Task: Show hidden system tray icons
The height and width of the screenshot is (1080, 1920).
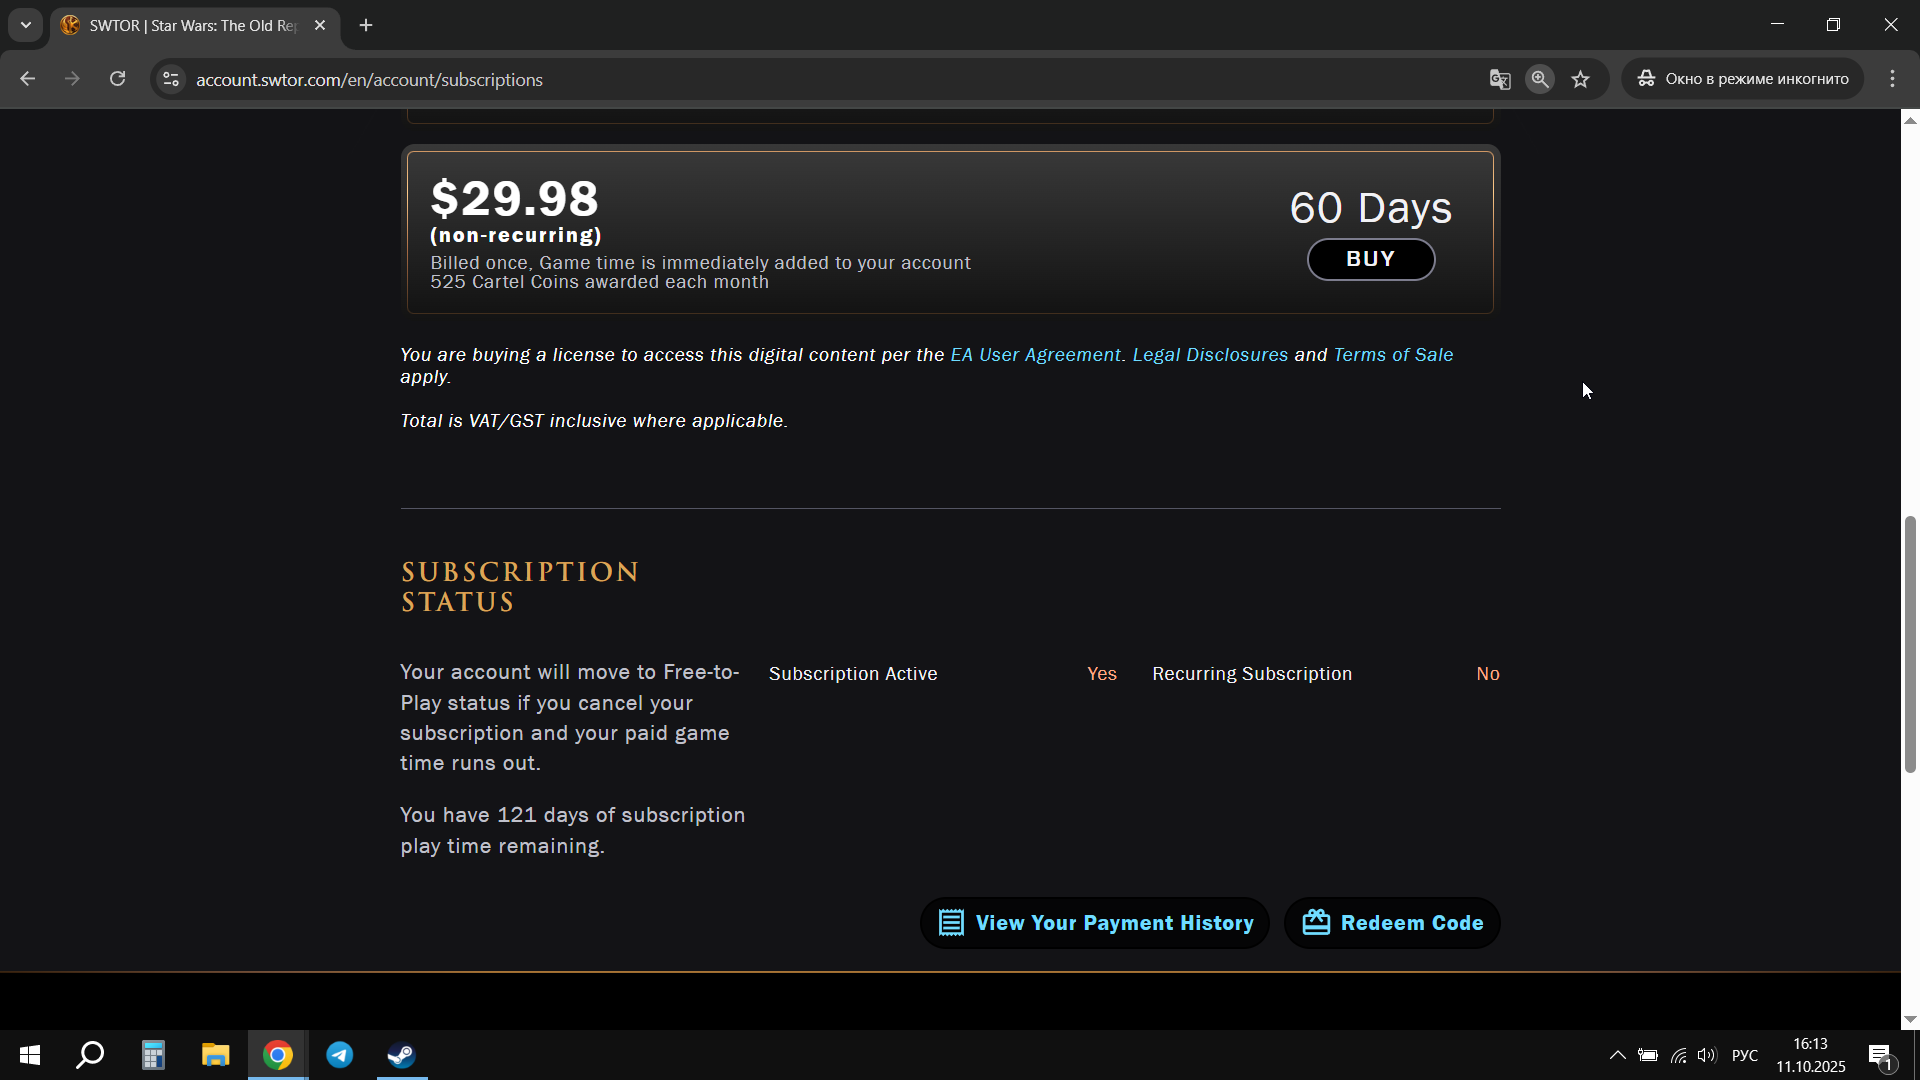Action: 1617,1055
